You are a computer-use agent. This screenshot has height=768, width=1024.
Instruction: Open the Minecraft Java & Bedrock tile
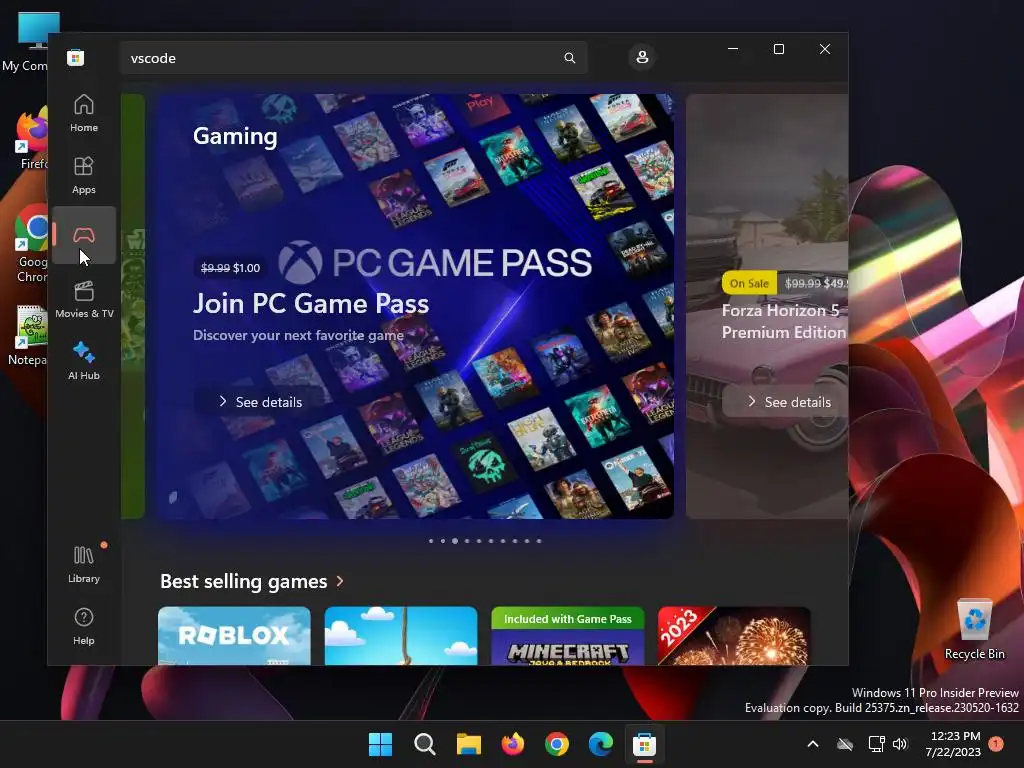[x=568, y=636]
